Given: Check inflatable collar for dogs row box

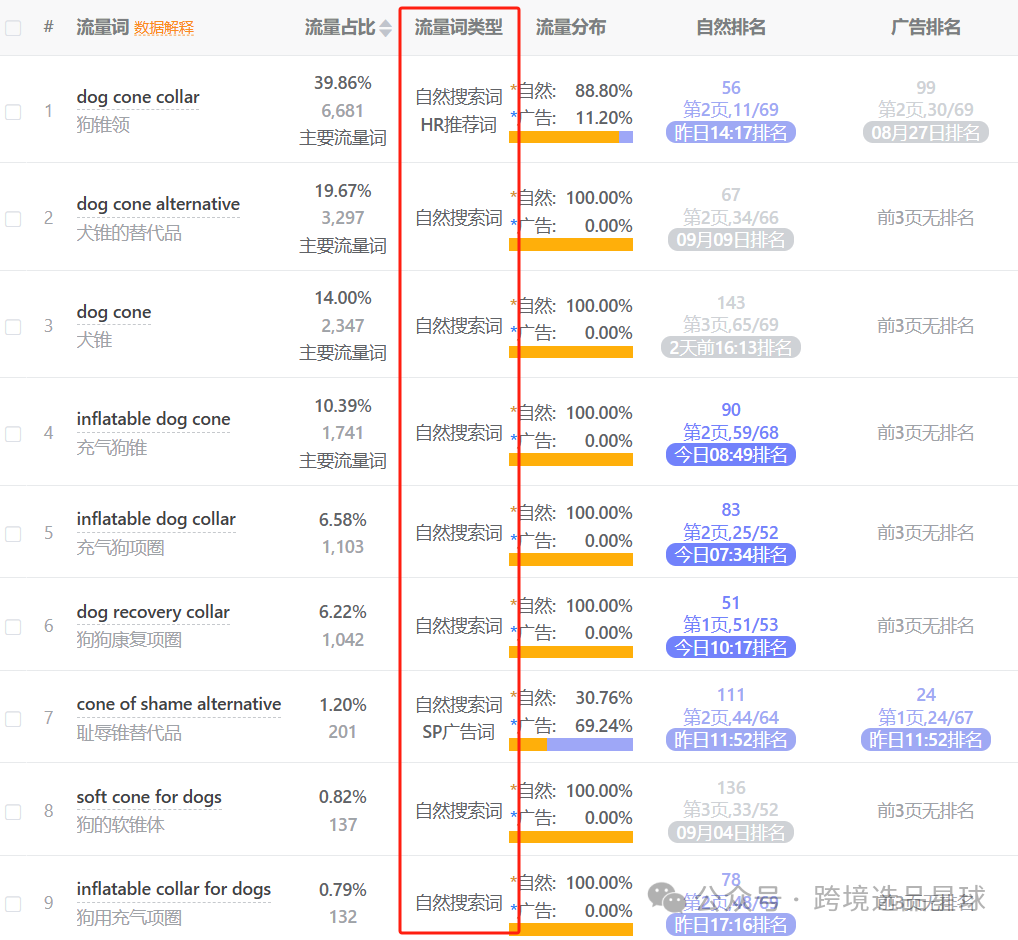Looking at the screenshot, I should point(13,904).
